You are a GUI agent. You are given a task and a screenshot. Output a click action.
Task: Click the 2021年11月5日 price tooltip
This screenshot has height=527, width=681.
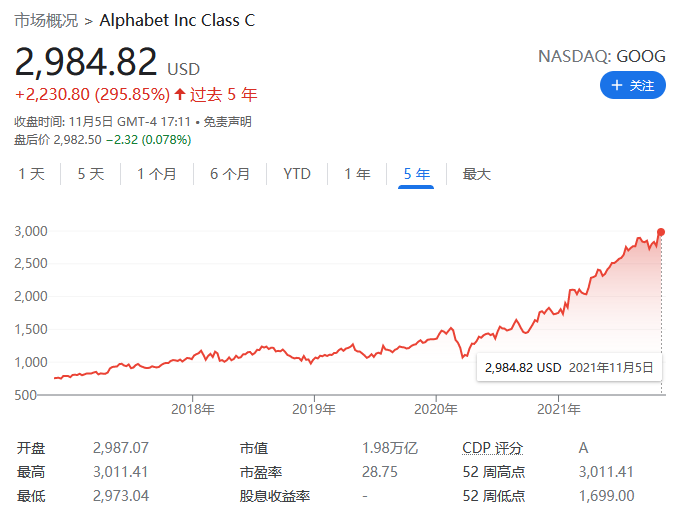569,368
